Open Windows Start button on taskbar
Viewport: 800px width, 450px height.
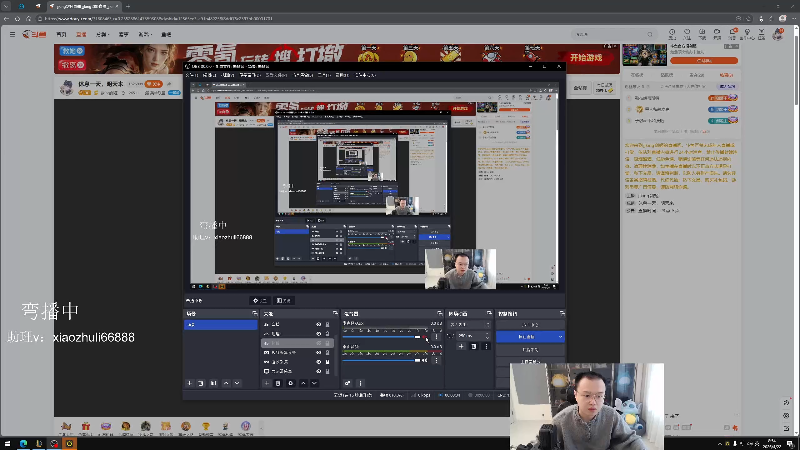click(7, 443)
